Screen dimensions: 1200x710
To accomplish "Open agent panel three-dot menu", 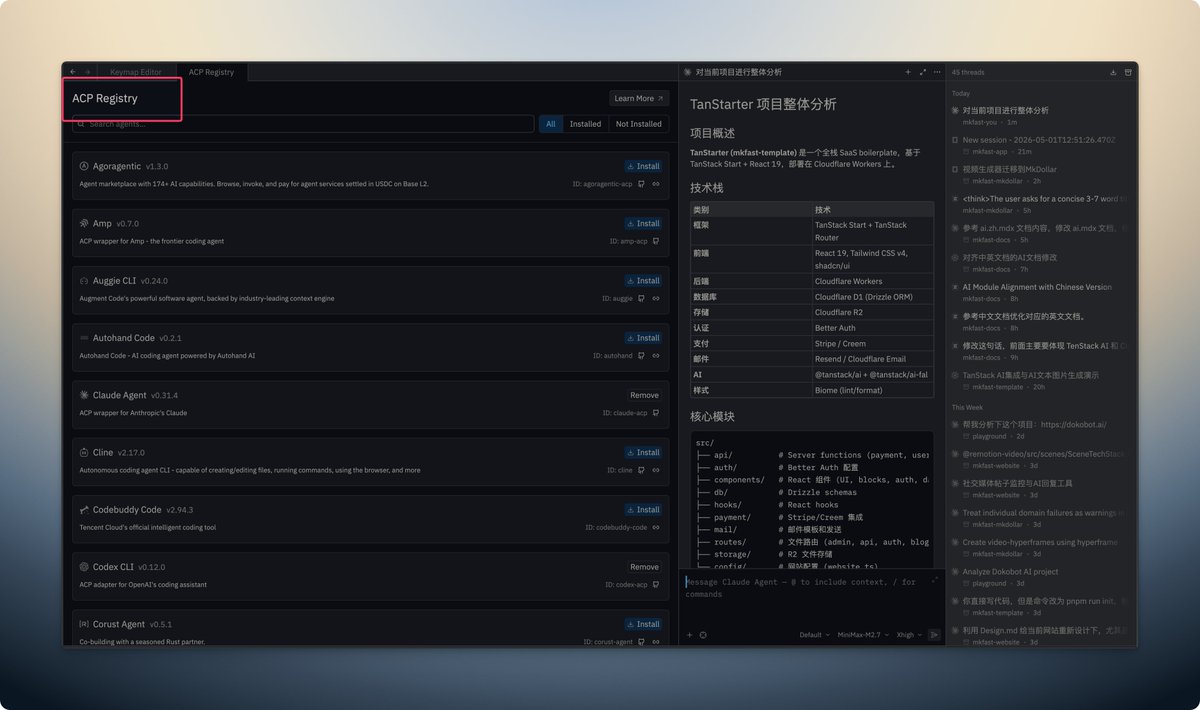I will pos(937,72).
